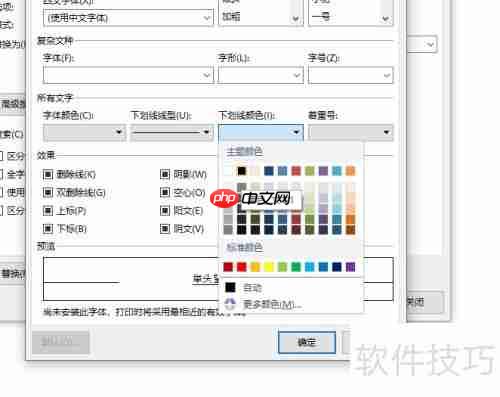This screenshot has width=500, height=397.
Task: Pick the darkest brown swatch in bottom theme row
Action: point(351,230)
